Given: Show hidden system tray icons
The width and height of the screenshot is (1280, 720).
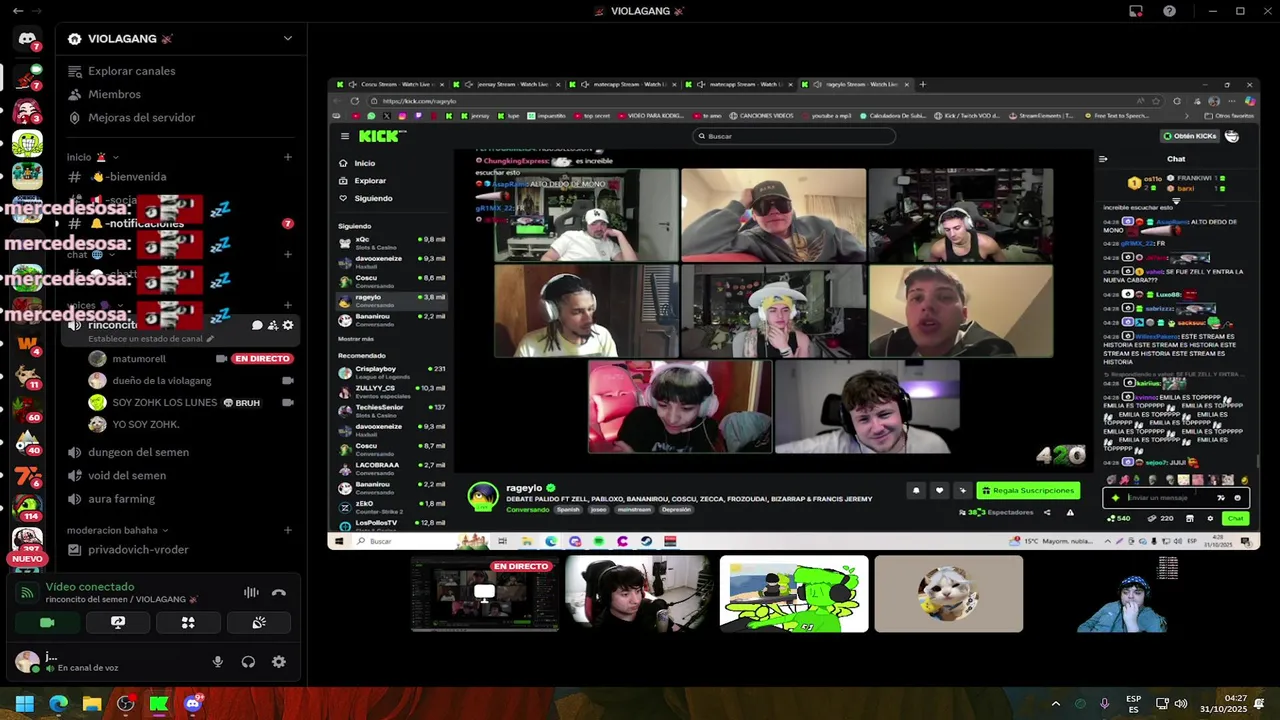Looking at the screenshot, I should pos(1056,704).
